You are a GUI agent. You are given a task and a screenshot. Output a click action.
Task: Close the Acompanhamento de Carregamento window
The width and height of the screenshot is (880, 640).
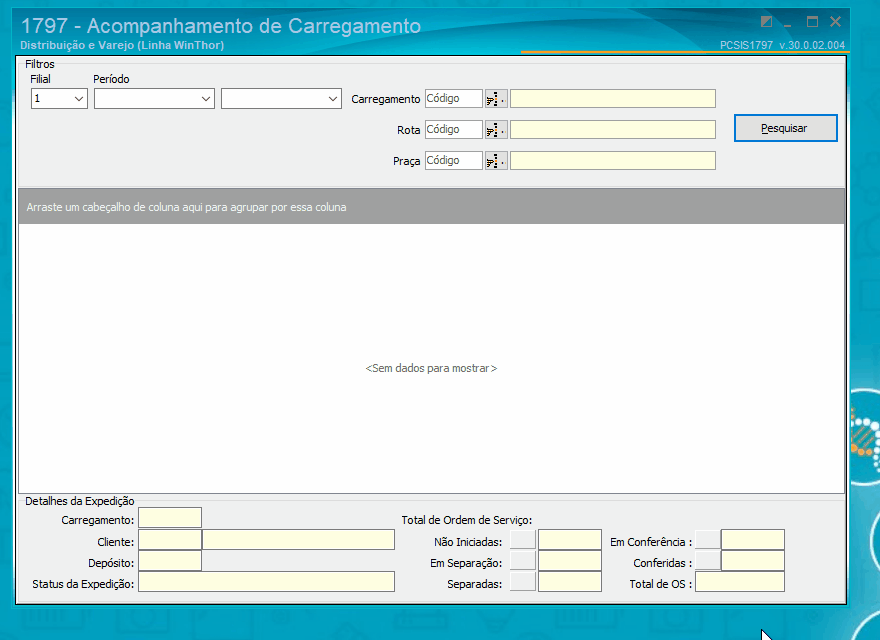(835, 21)
